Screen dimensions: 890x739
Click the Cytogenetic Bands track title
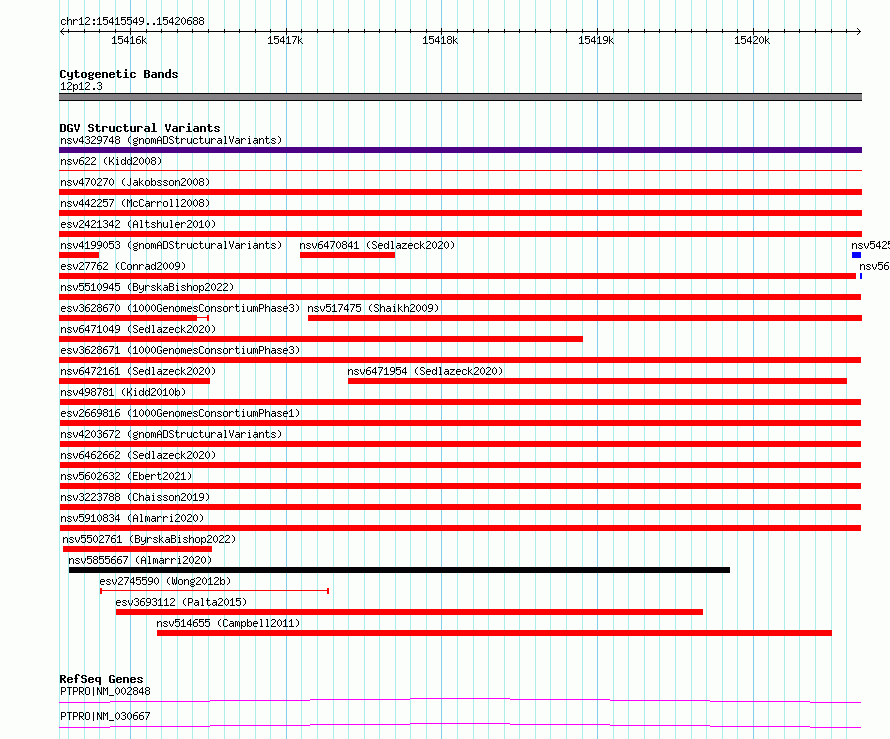pos(119,74)
